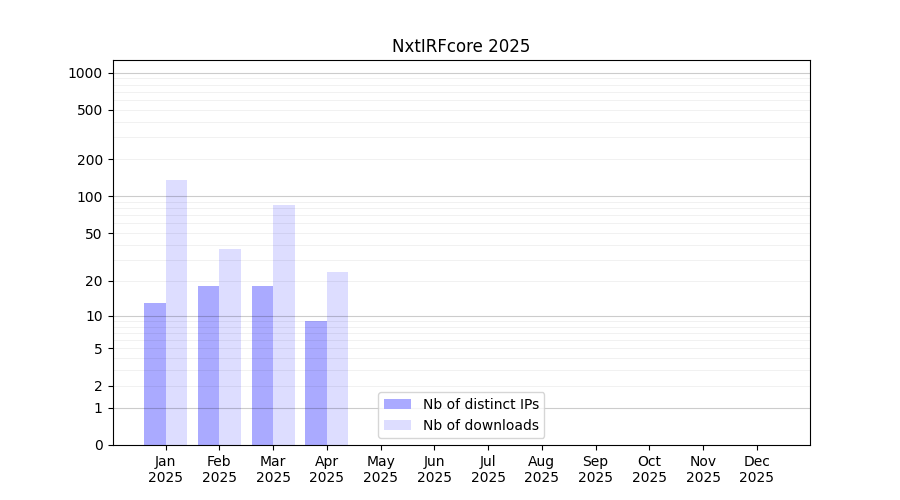The width and height of the screenshot is (900, 500).
Task: Select the February distinct IPs bar
Action: click(x=208, y=365)
